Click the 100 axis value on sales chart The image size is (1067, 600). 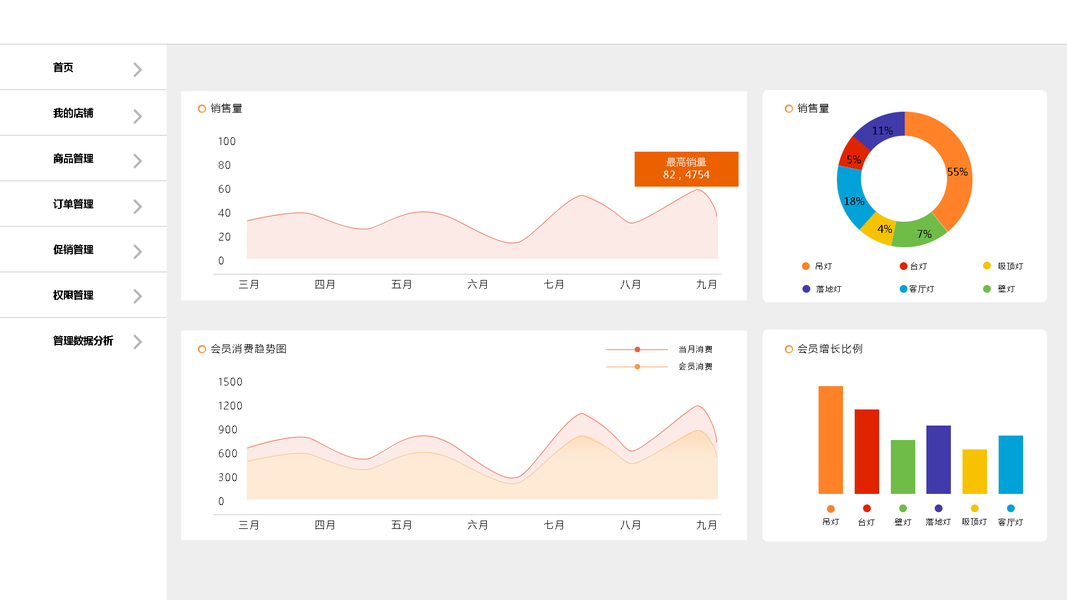[x=227, y=141]
